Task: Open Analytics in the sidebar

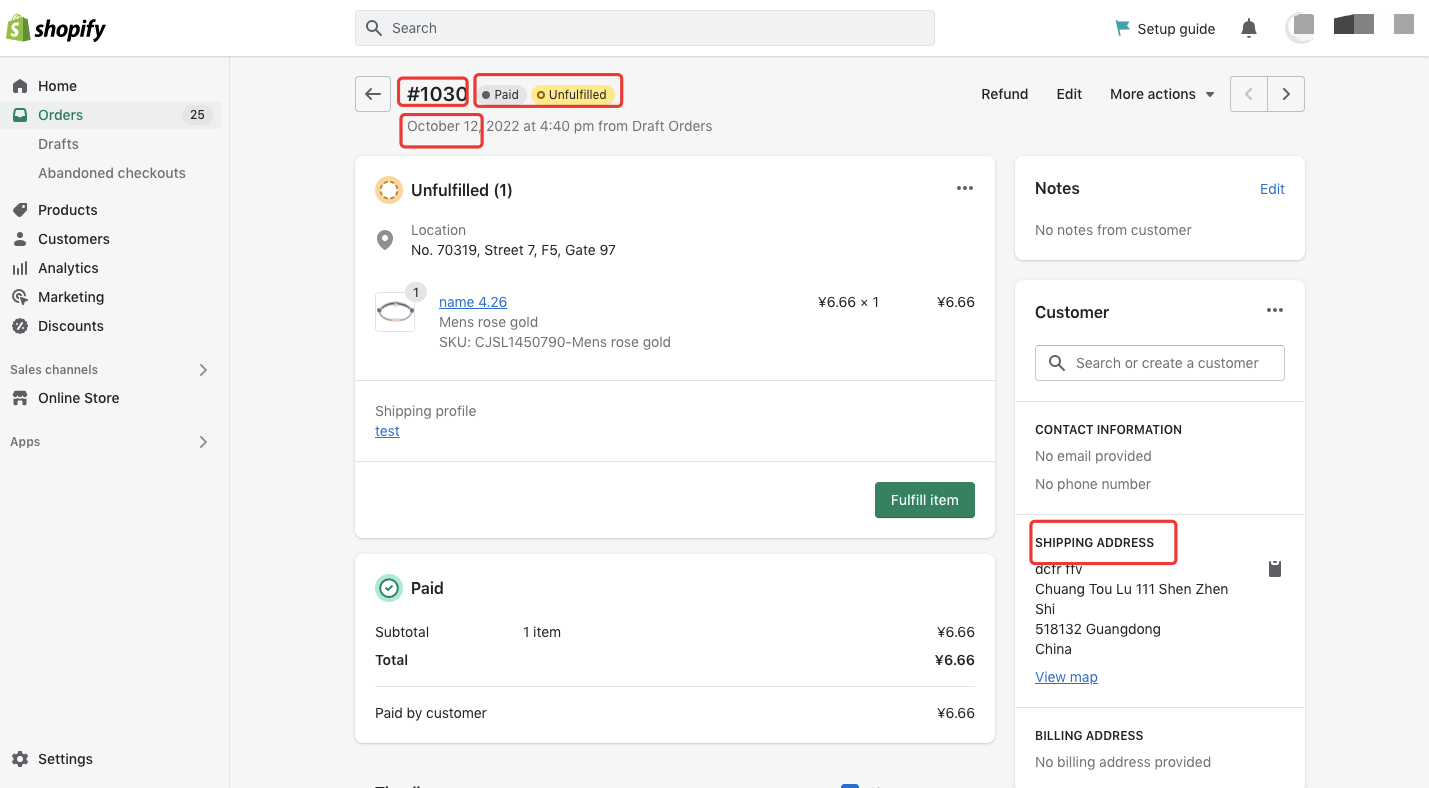Action: click(x=68, y=268)
